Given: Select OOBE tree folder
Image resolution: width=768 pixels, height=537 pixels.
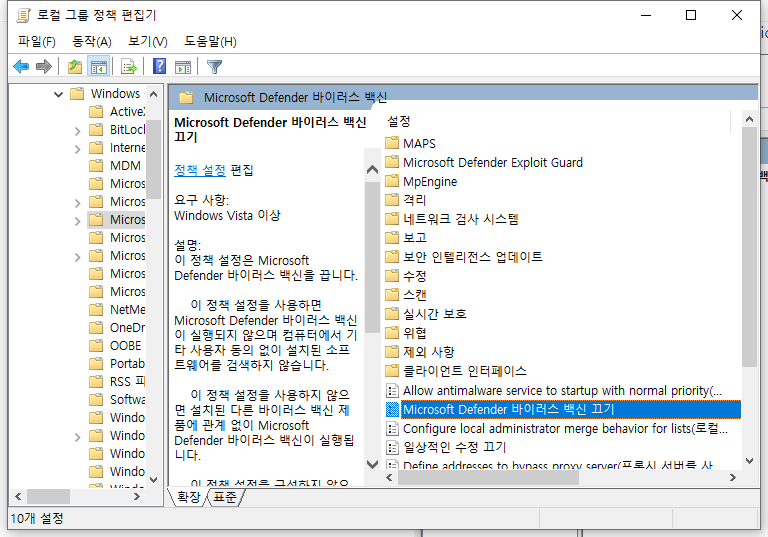Looking at the screenshot, I should coord(116,346).
